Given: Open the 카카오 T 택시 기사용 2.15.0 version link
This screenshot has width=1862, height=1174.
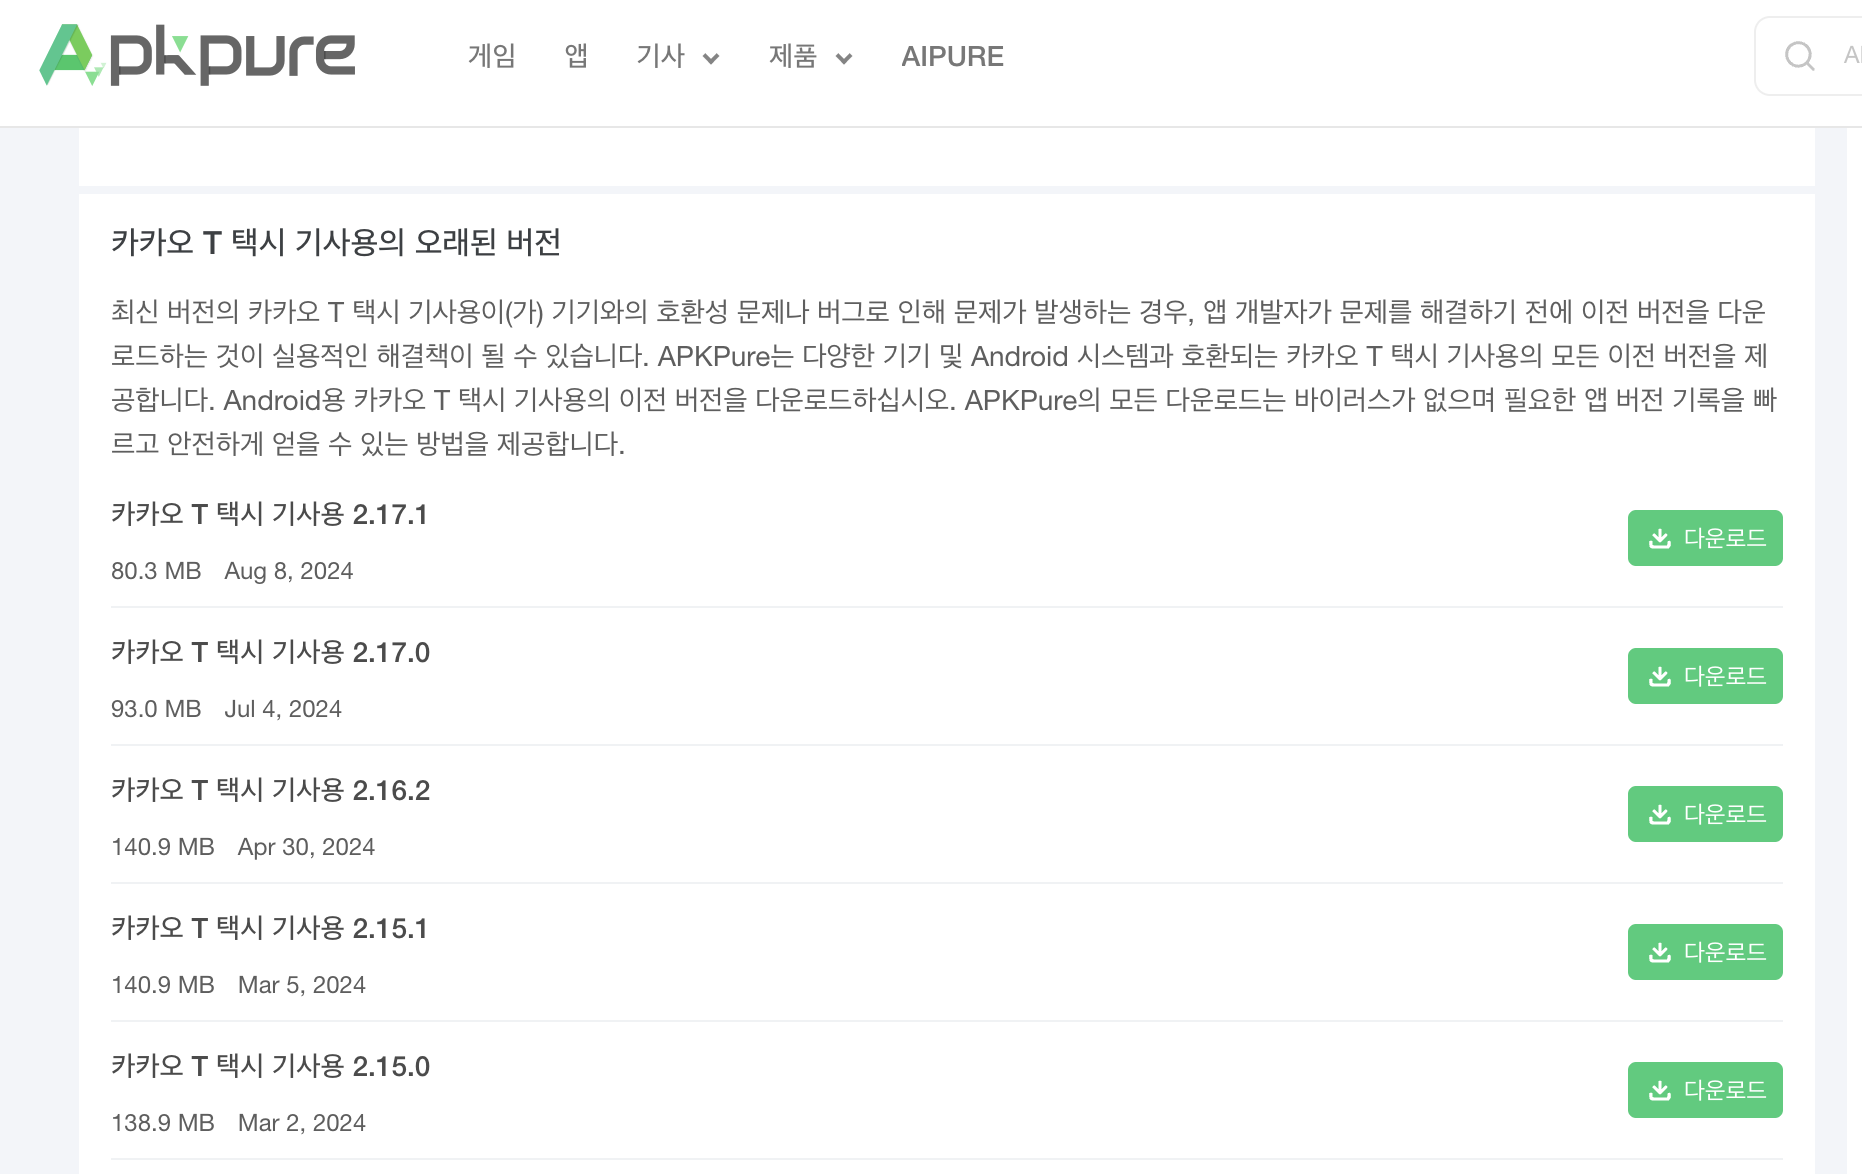Looking at the screenshot, I should (x=270, y=1066).
